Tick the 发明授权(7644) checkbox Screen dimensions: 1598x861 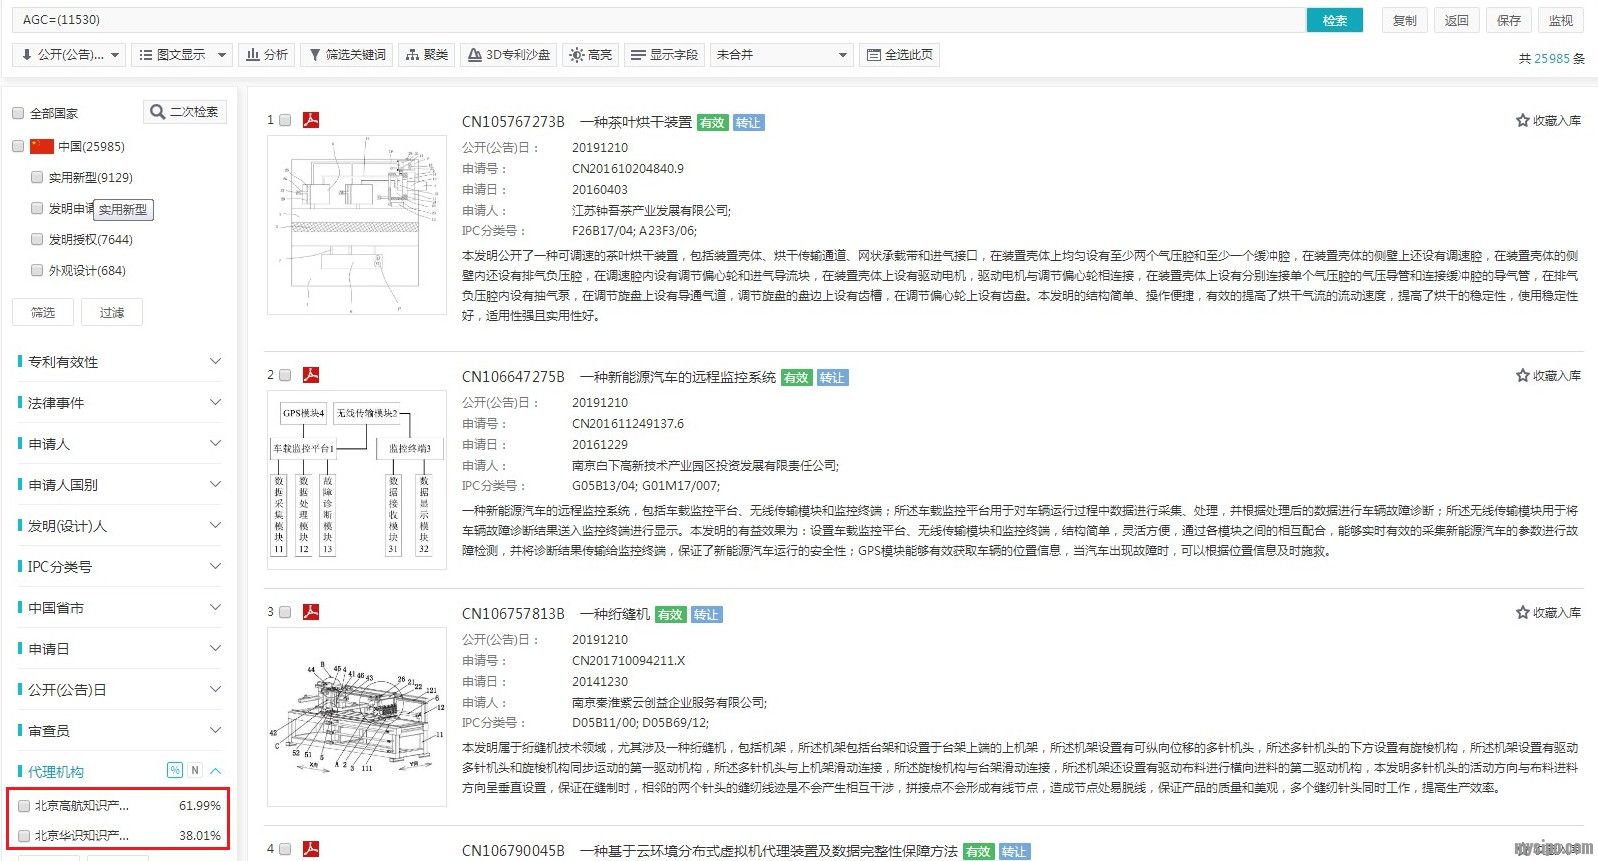(x=37, y=239)
